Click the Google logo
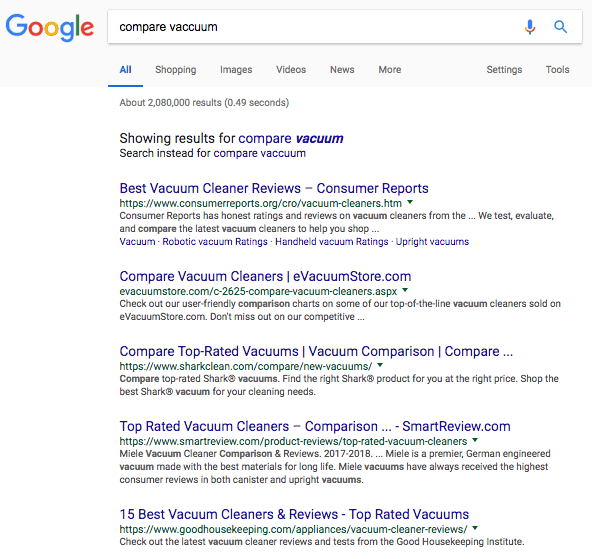592x559 pixels. point(49,27)
